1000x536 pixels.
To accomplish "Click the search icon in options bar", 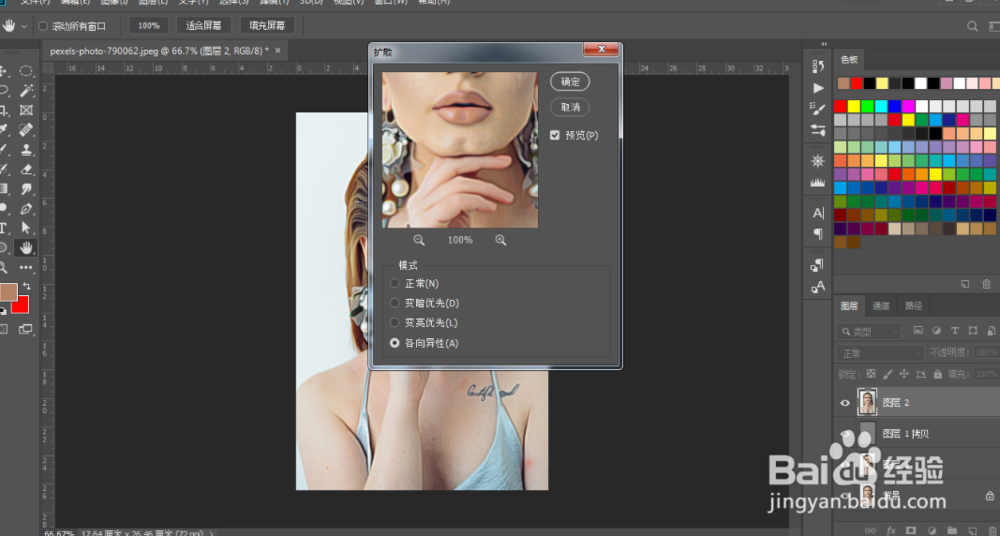I will 972,26.
